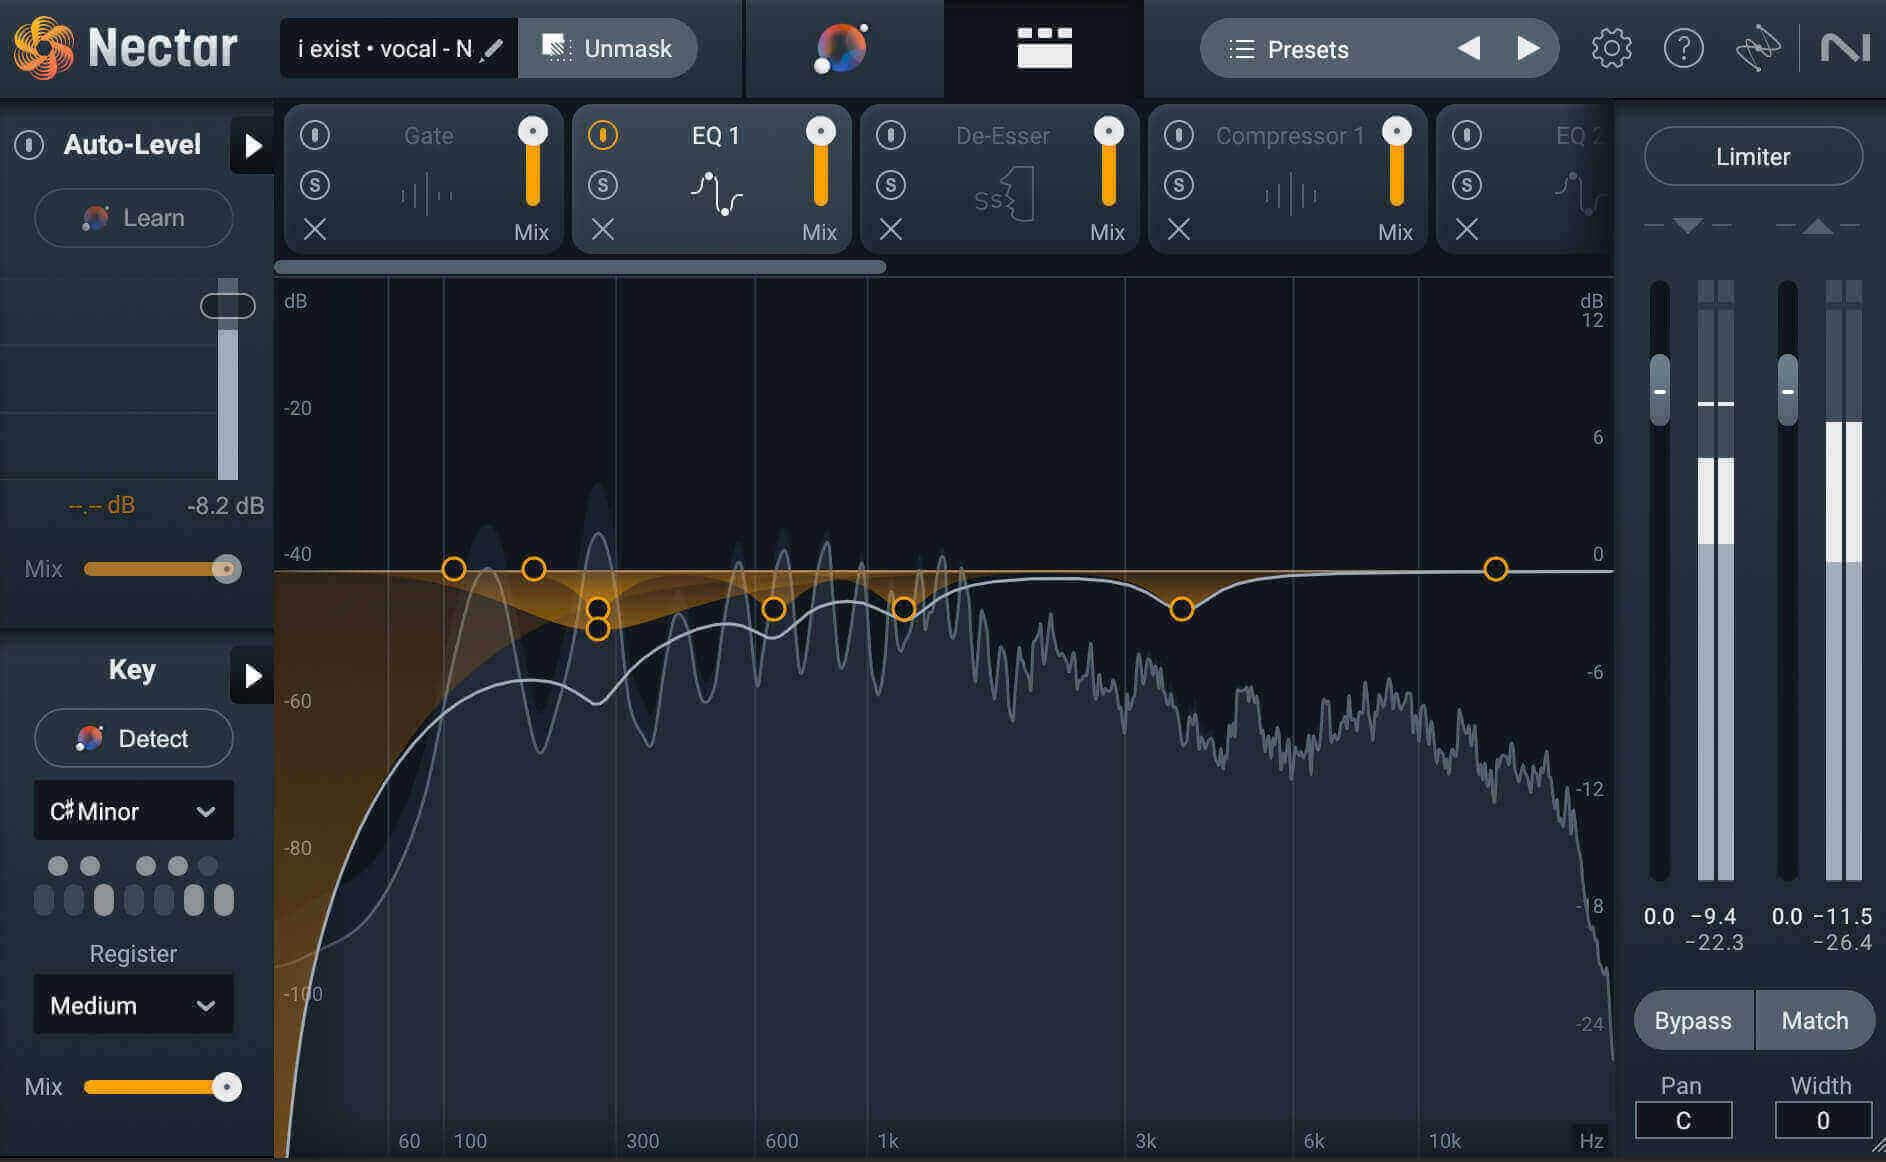Screen dimensions: 1886x1162
Task: Enable Compressor 1 power button
Action: tap(1179, 134)
